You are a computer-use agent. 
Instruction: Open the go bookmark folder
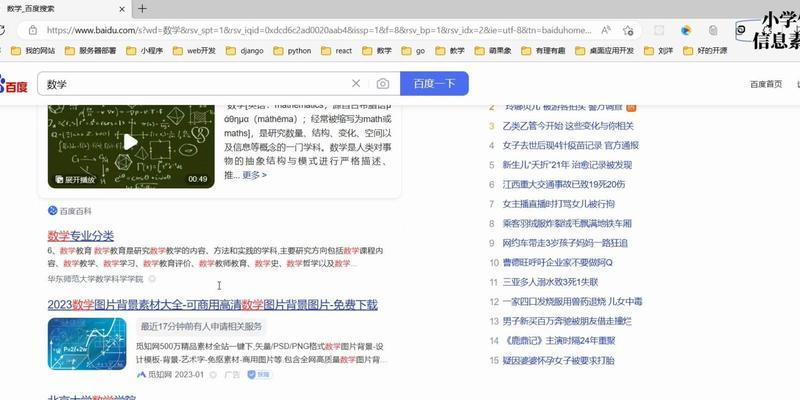(413, 51)
